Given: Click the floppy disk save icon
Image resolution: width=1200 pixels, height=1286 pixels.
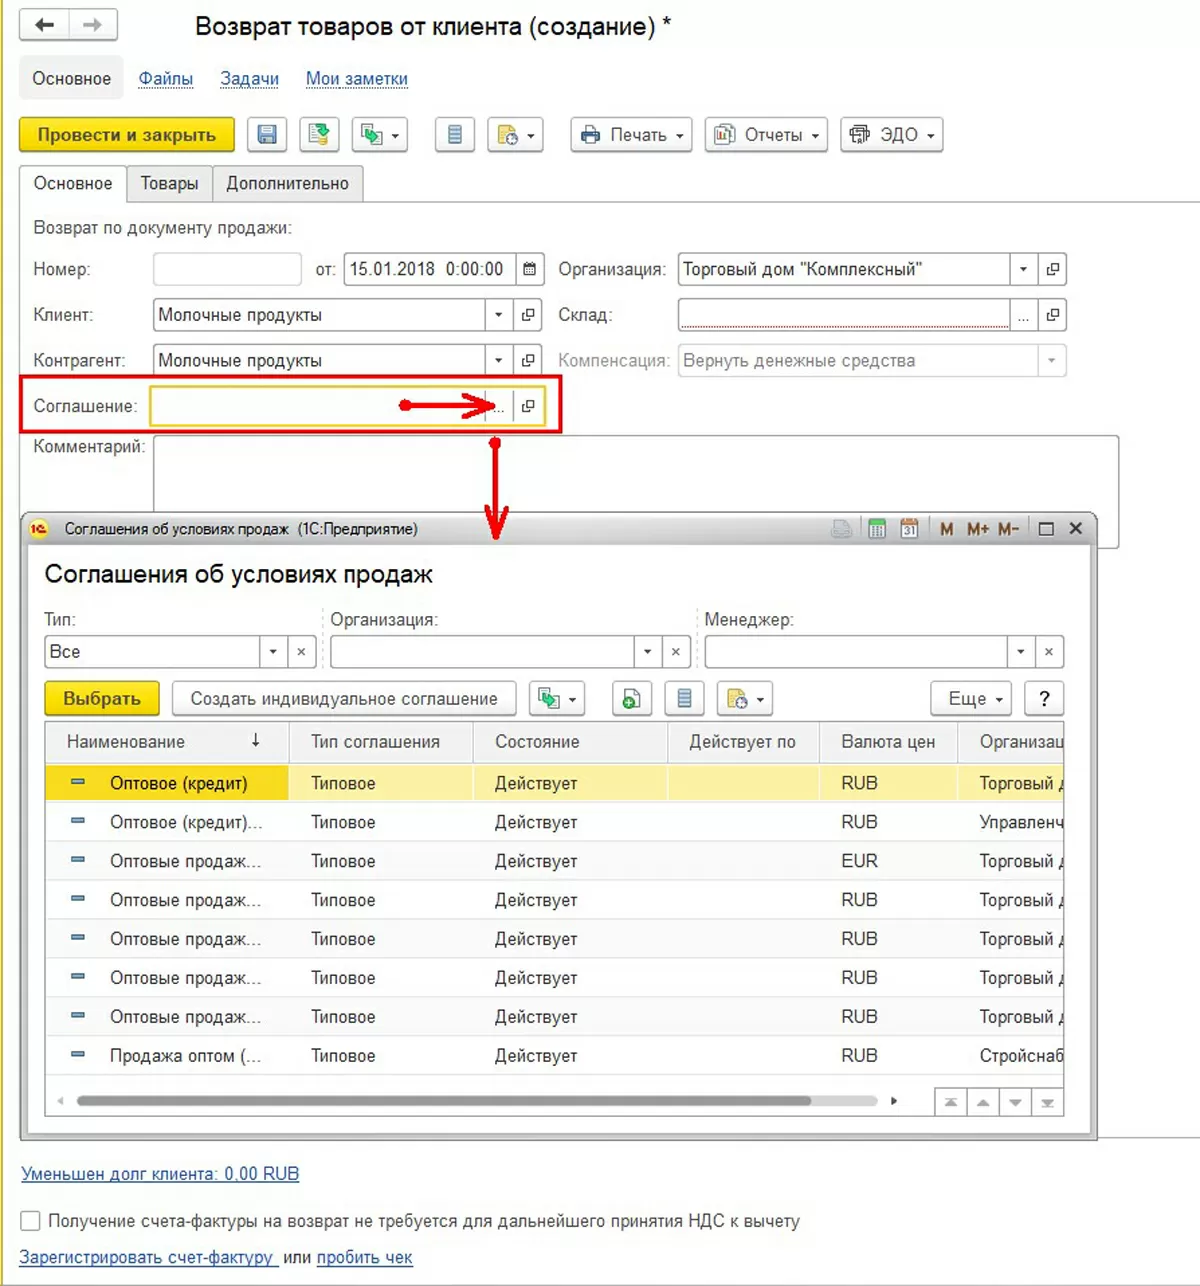Looking at the screenshot, I should click(267, 135).
